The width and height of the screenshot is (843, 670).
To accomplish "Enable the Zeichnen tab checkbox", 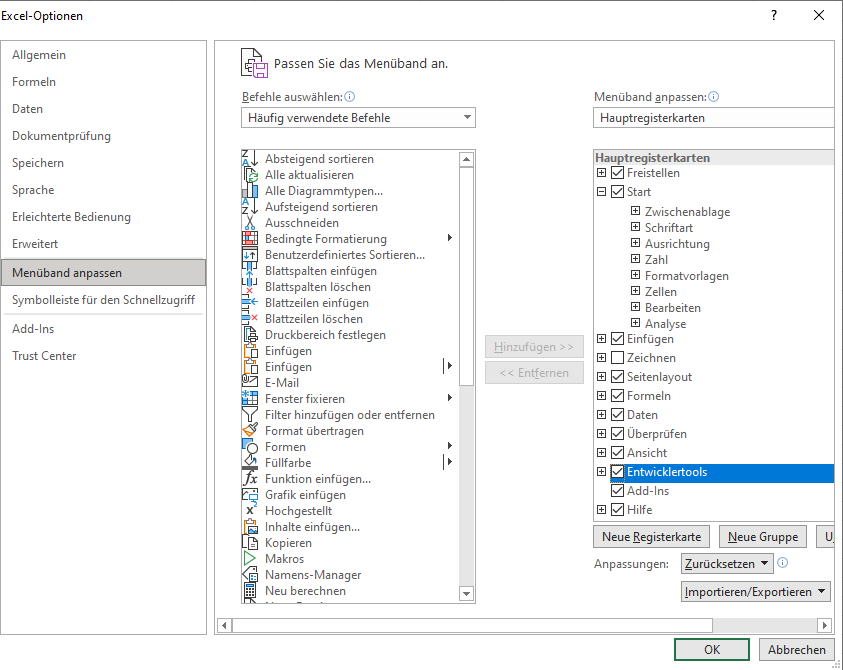I will (618, 358).
